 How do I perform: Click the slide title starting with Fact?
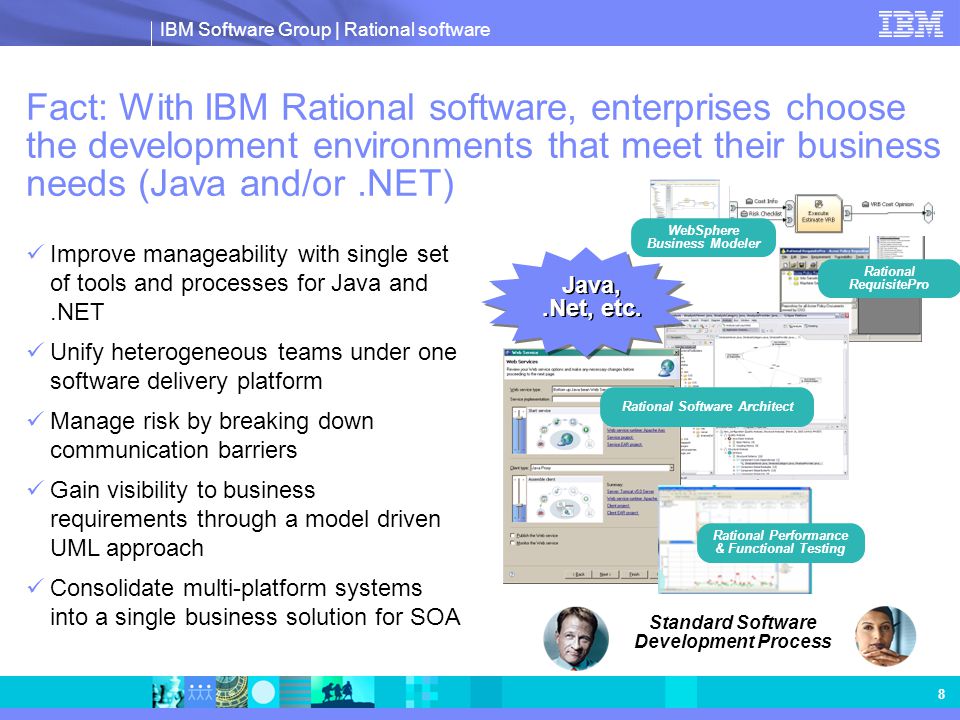[x=483, y=145]
